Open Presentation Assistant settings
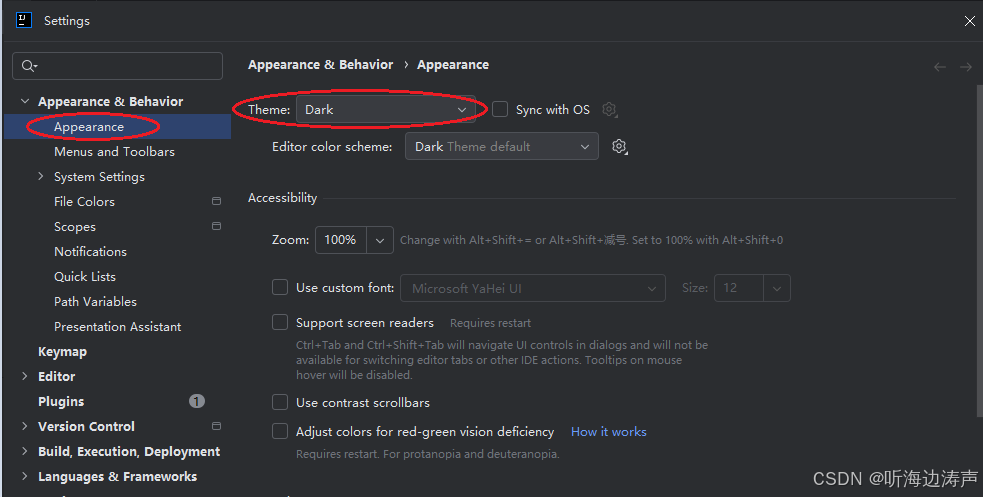 pyautogui.click(x=118, y=327)
